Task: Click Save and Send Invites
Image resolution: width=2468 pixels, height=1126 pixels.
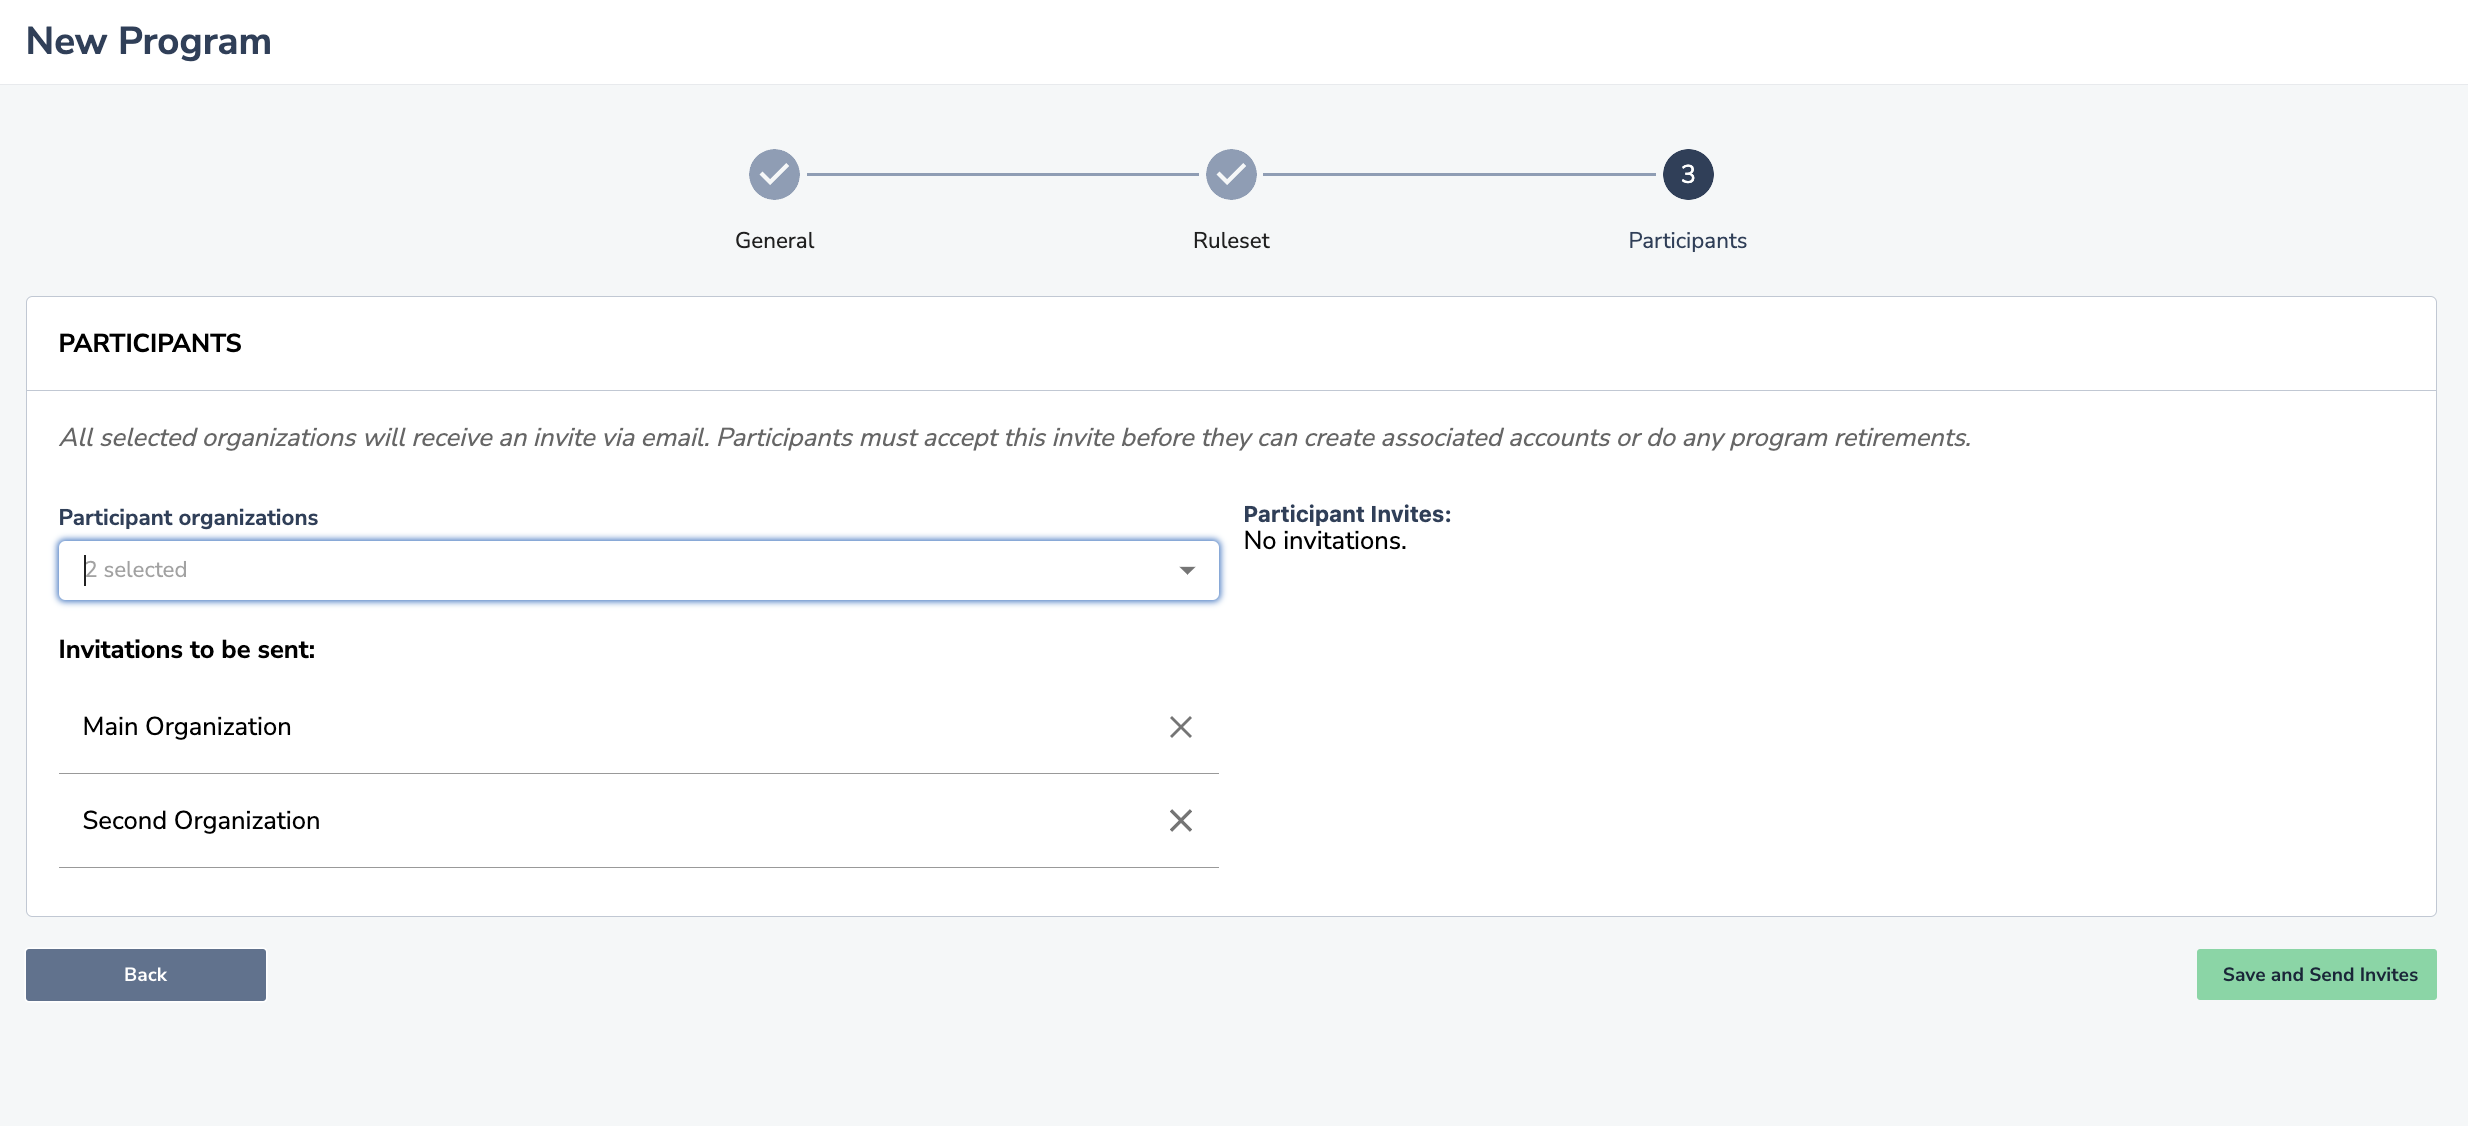Action: (2316, 974)
